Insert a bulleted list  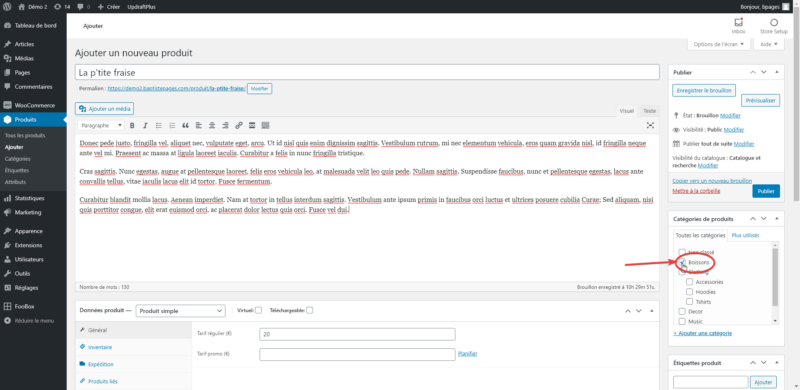pyautogui.click(x=159, y=126)
